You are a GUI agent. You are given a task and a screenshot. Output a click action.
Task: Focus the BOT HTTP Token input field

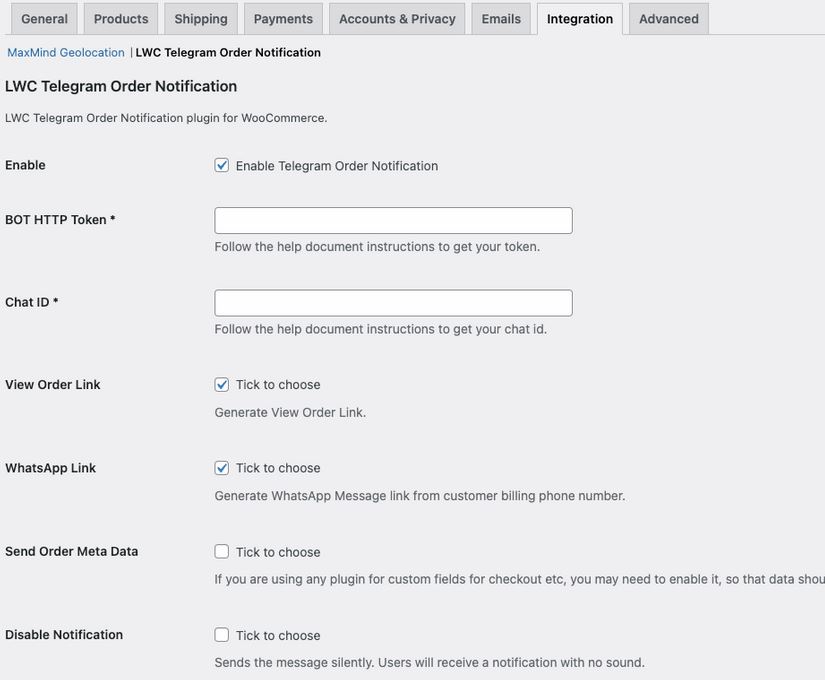tap(393, 221)
